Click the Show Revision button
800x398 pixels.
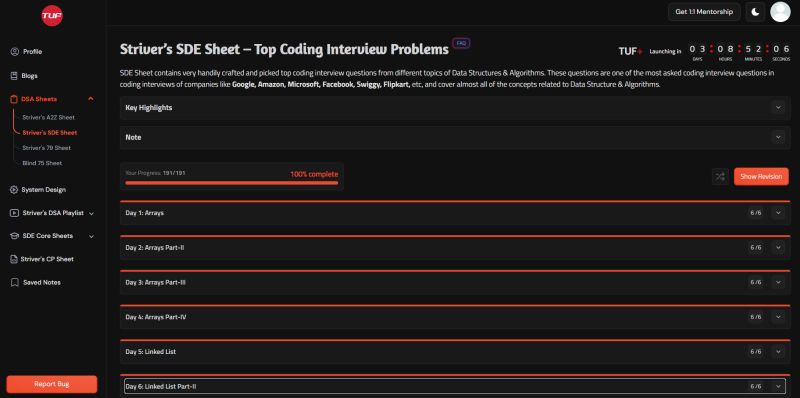click(761, 177)
